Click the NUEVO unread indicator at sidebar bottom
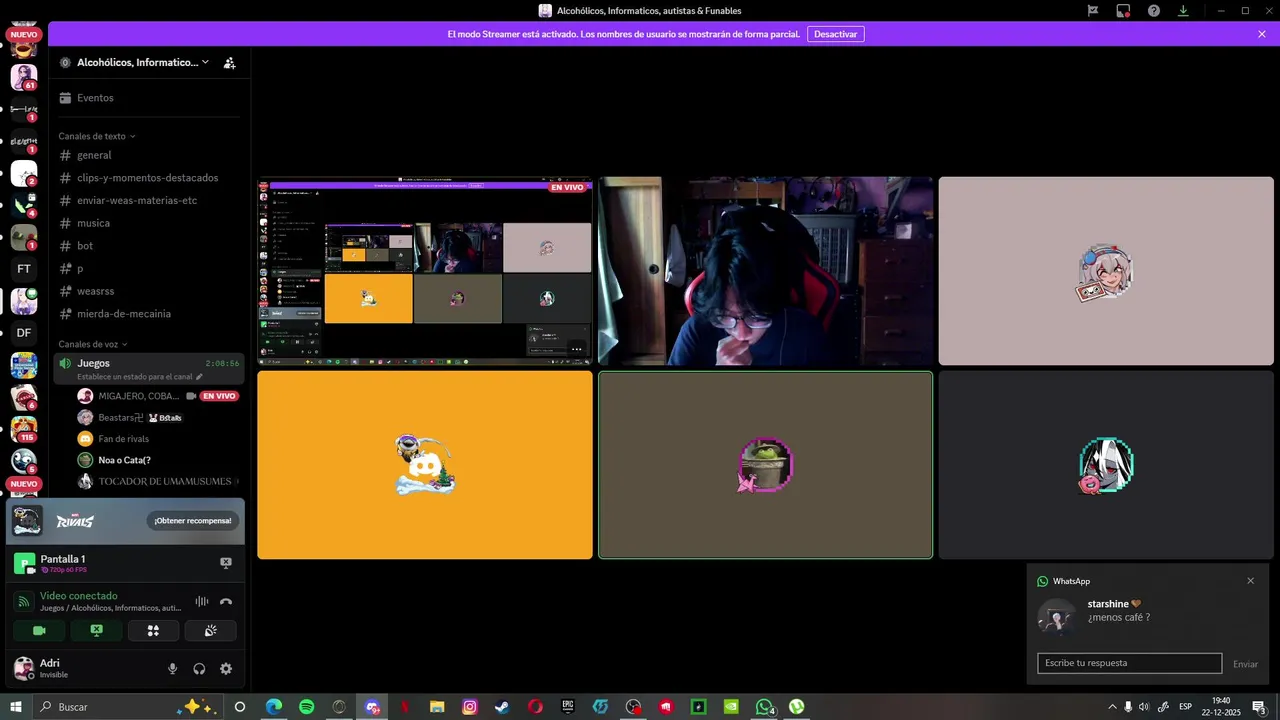This screenshot has height=720, width=1280. (24, 484)
